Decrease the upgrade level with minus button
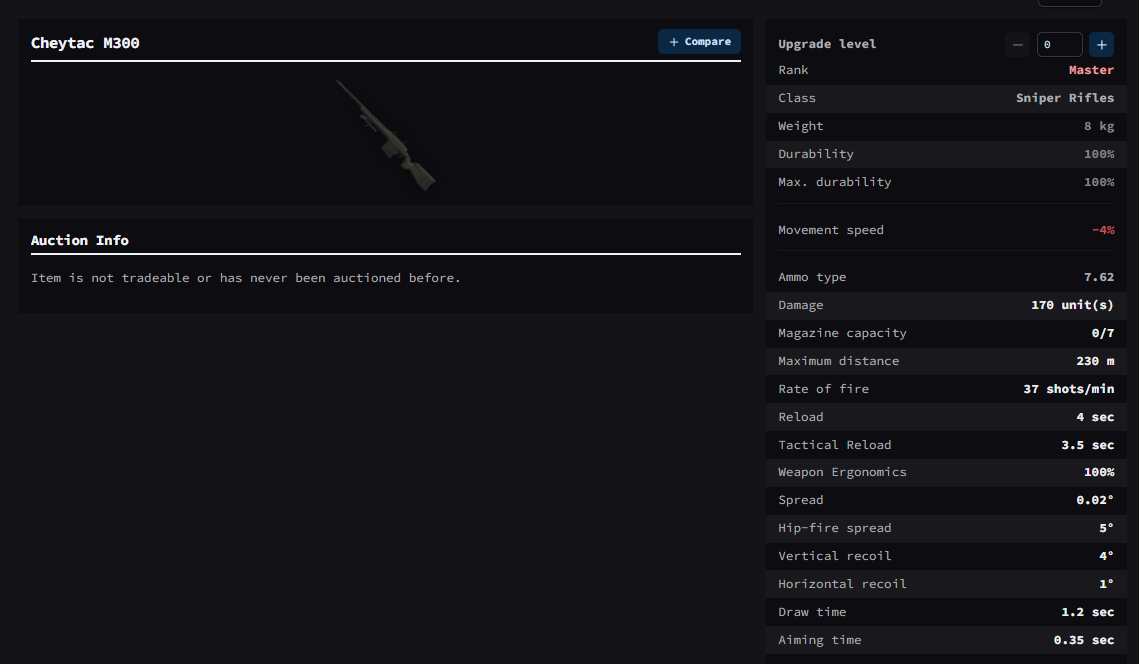 (x=1018, y=44)
